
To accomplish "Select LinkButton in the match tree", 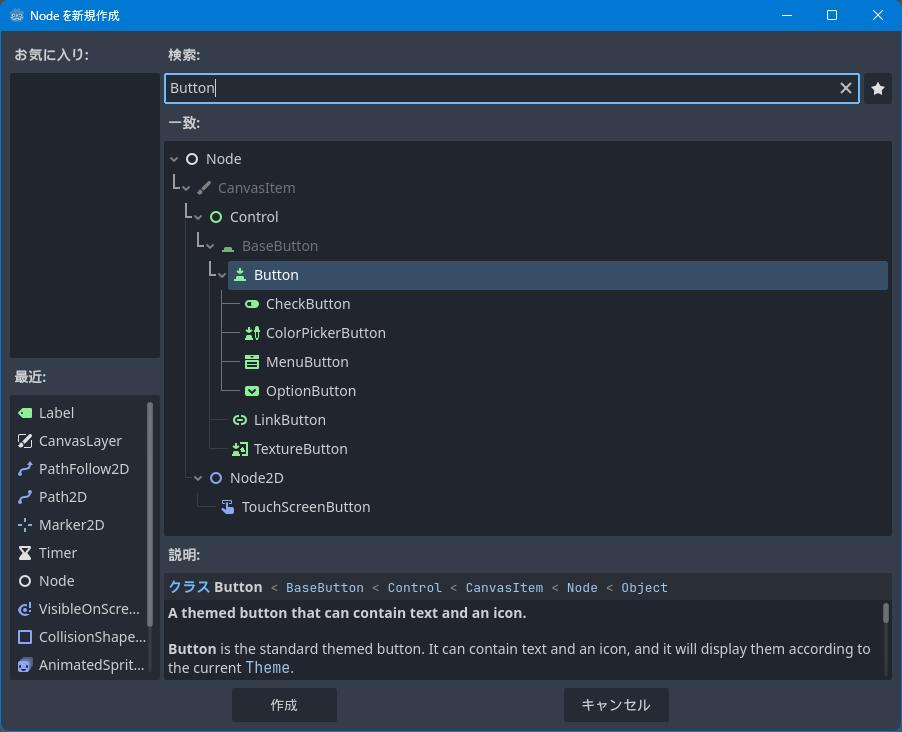I will click(290, 420).
